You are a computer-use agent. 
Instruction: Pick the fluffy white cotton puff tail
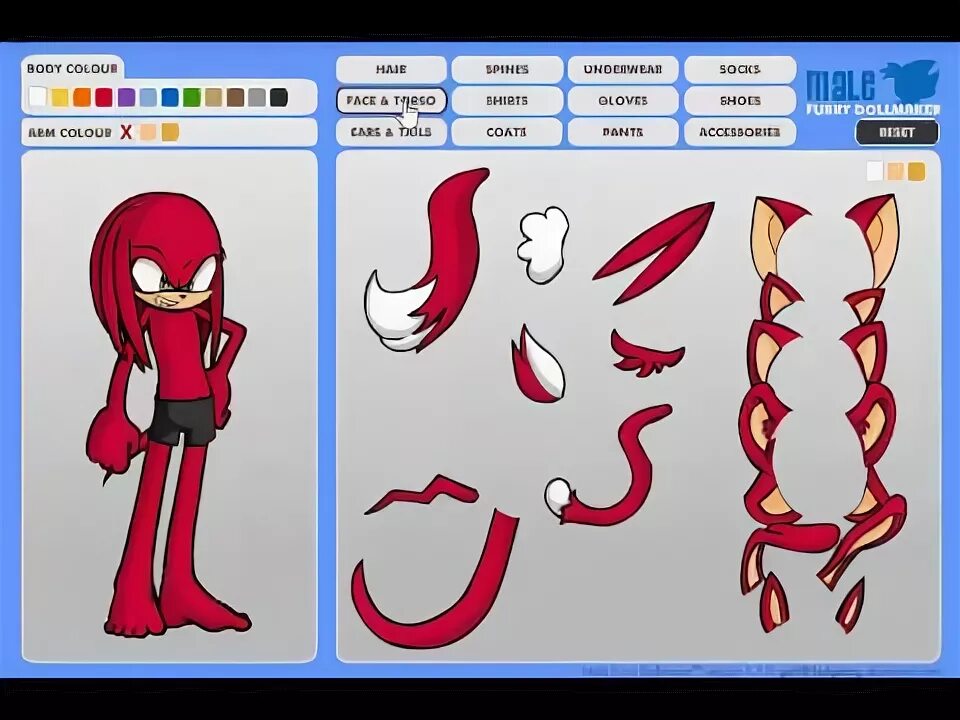click(x=542, y=245)
